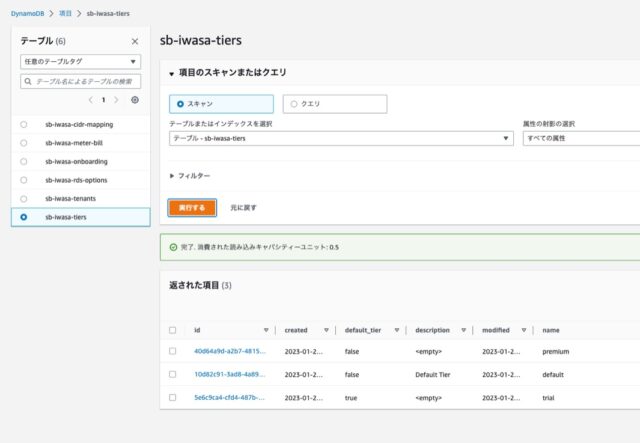Check the trial row checkbox
This screenshot has width=640, height=443.
point(173,398)
